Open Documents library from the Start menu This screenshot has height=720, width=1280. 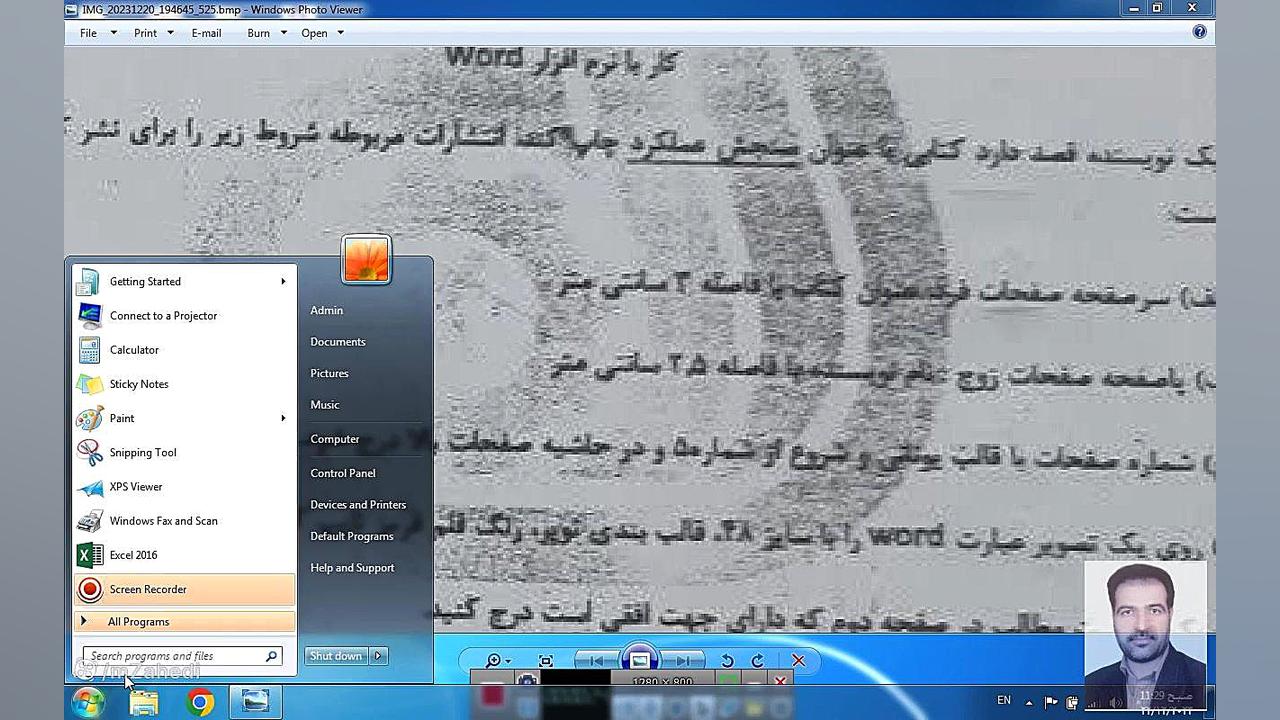(x=338, y=342)
